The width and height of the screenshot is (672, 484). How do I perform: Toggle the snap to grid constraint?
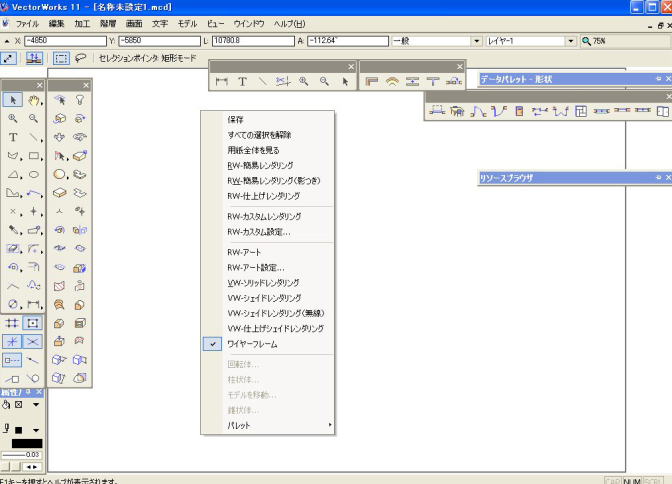pyautogui.click(x=12, y=323)
